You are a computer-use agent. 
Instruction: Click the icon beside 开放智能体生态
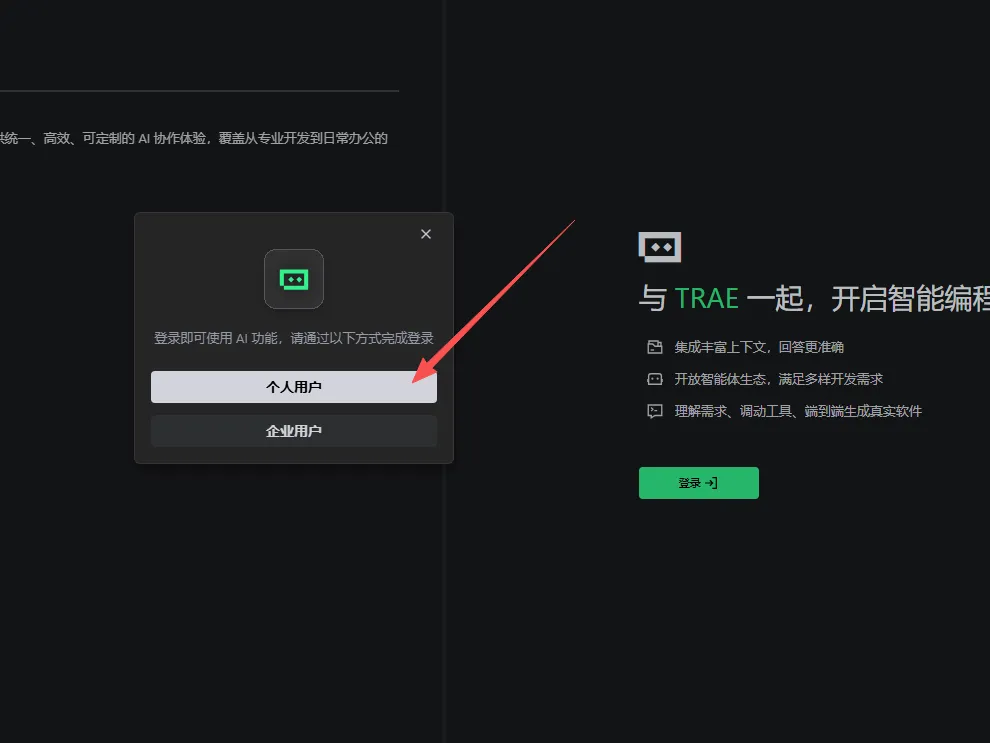pyautogui.click(x=655, y=379)
